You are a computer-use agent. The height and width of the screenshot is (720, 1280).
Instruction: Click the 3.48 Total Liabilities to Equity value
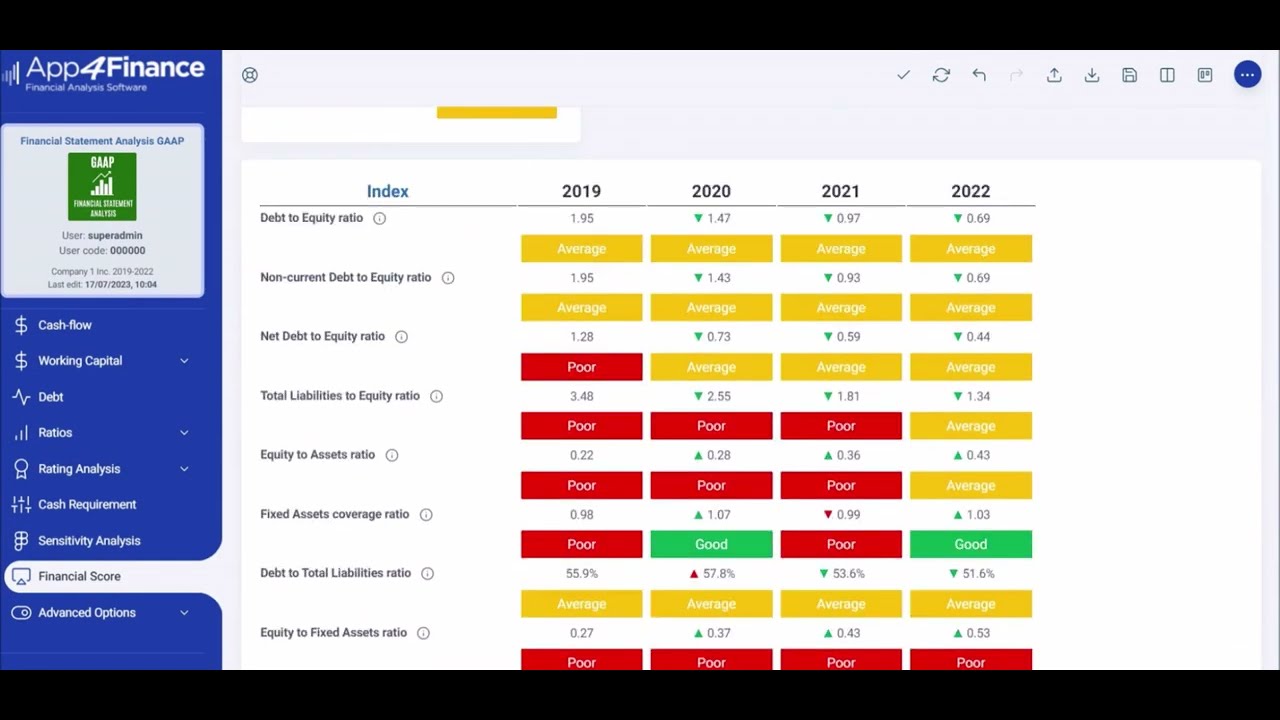581,396
